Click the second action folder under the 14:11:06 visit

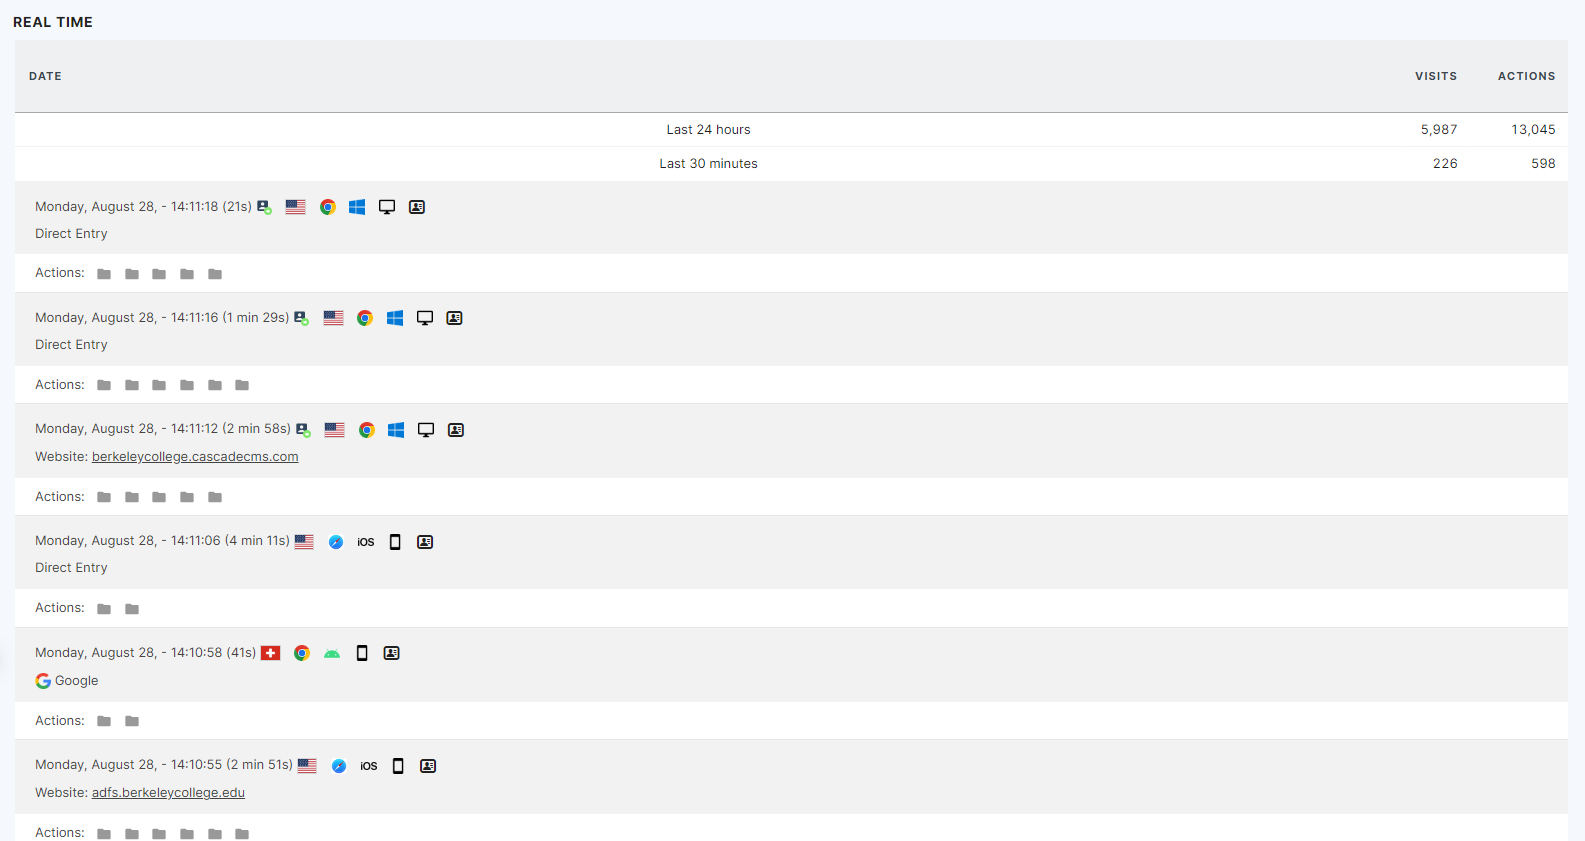(x=132, y=609)
